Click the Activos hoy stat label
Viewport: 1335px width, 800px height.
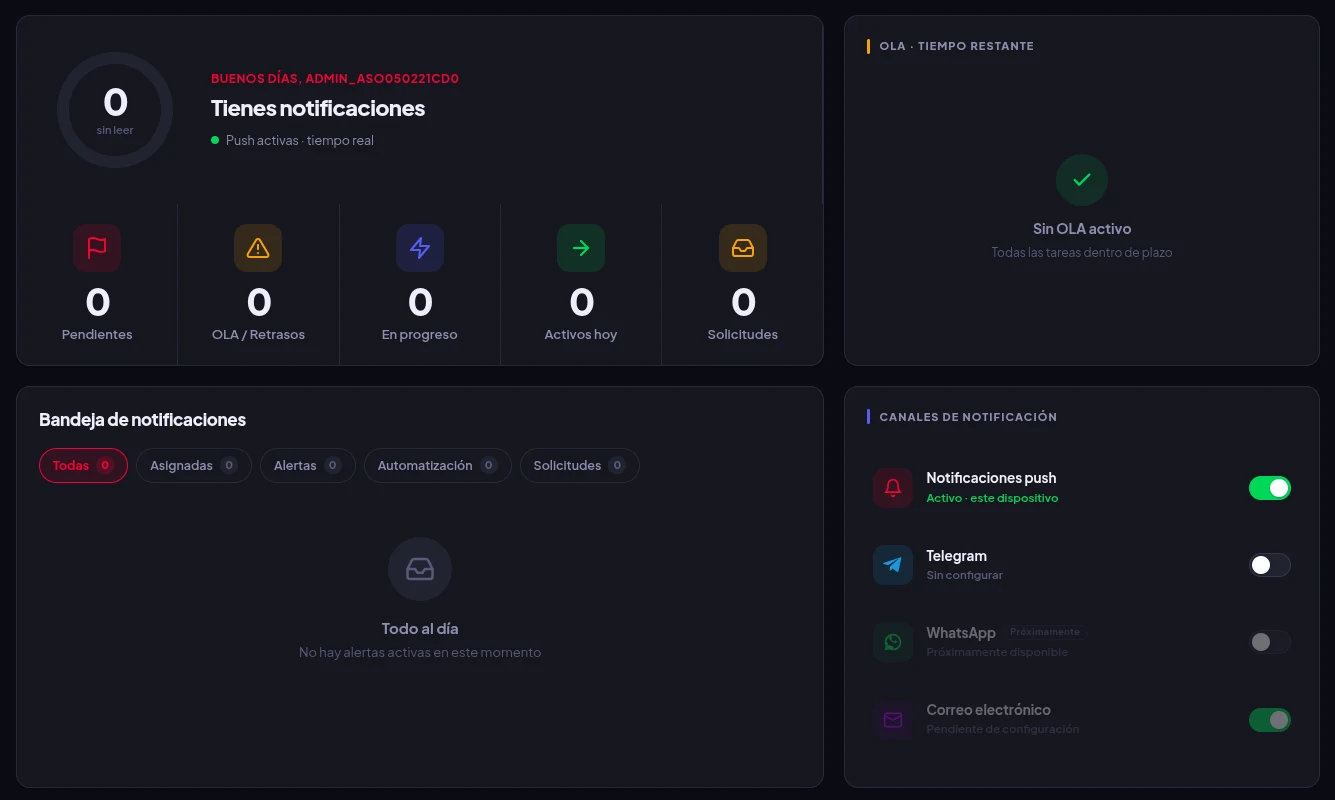tap(581, 335)
